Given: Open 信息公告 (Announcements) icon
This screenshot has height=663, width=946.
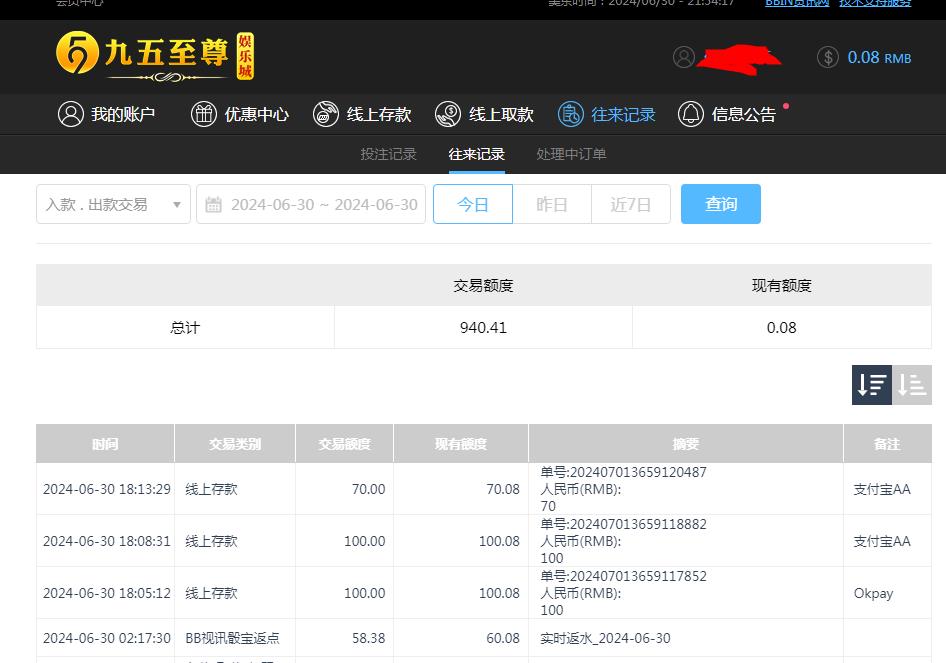Looking at the screenshot, I should pyautogui.click(x=690, y=114).
